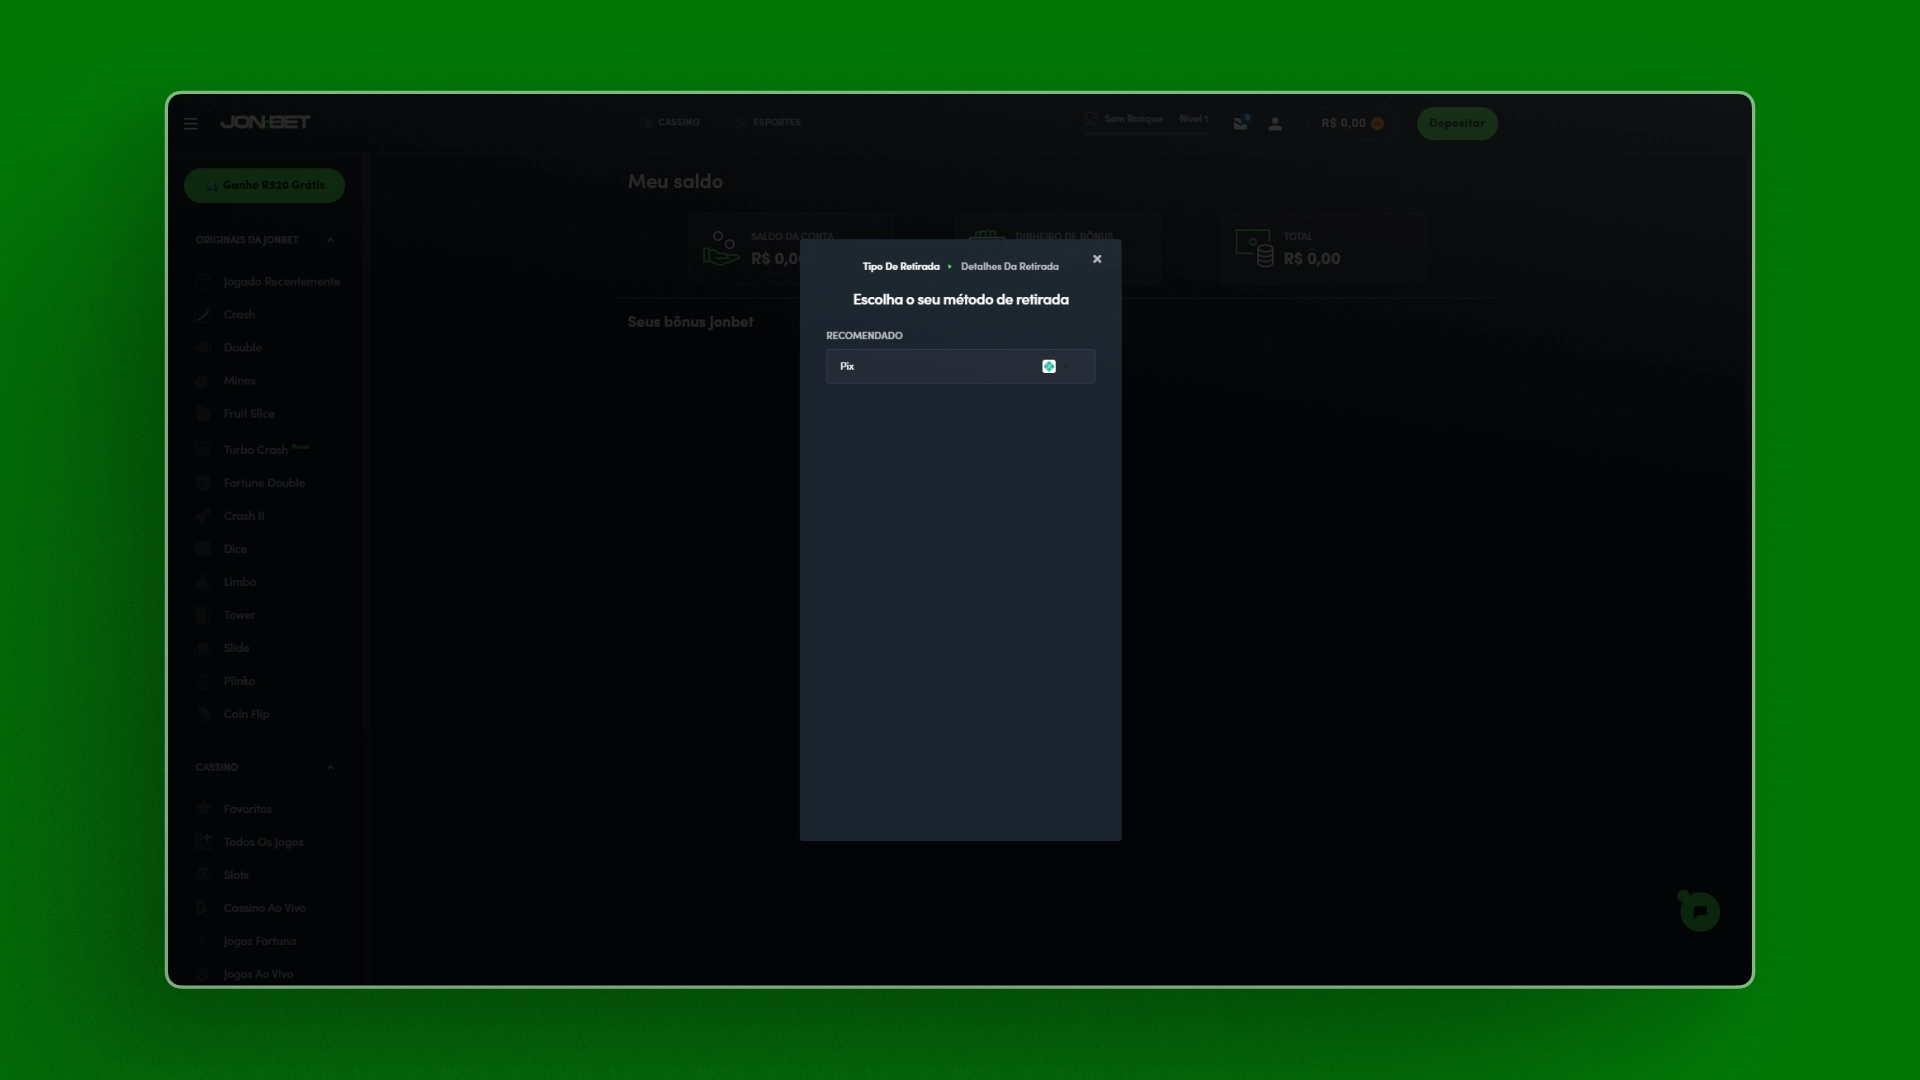Click the Total R$ 0,00 value

coord(1312,259)
